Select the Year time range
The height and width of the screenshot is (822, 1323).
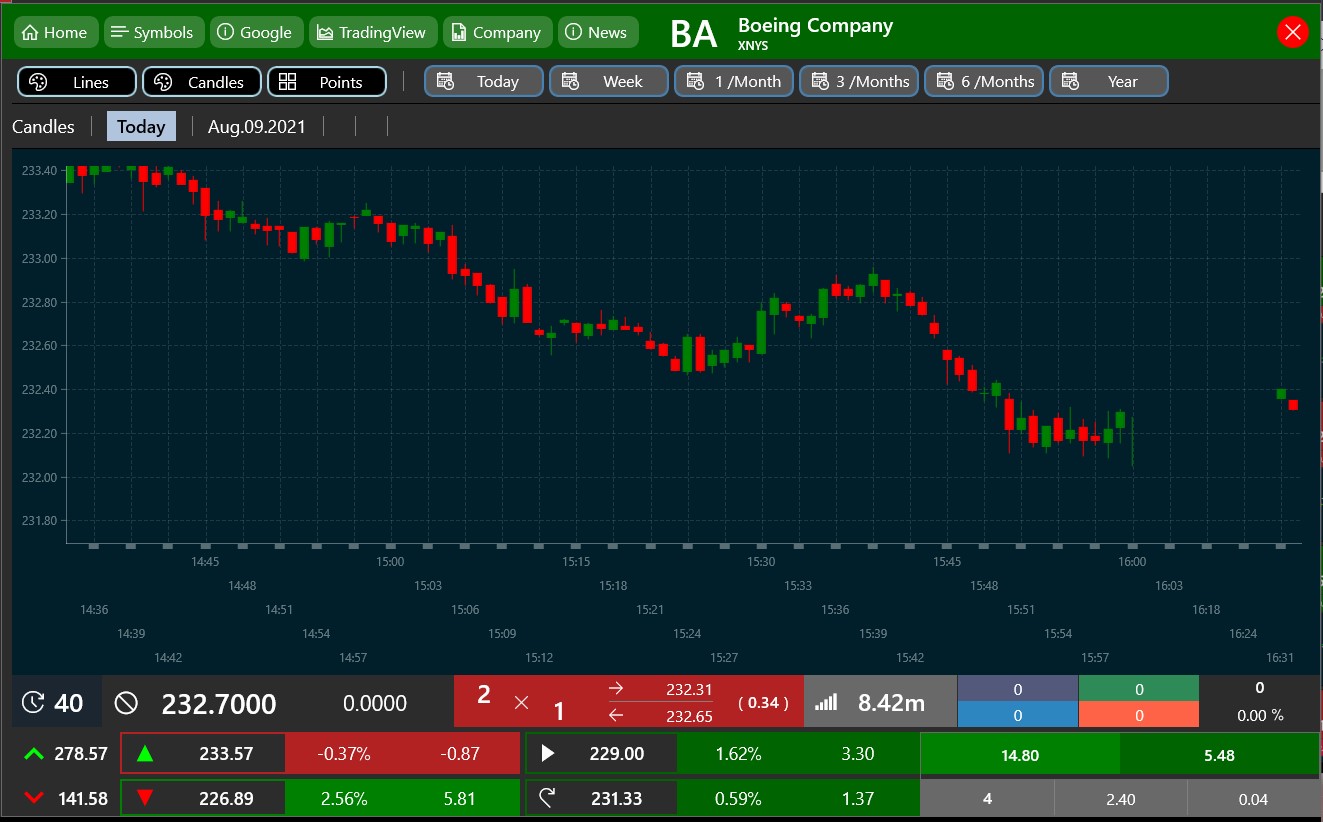(x=1109, y=82)
